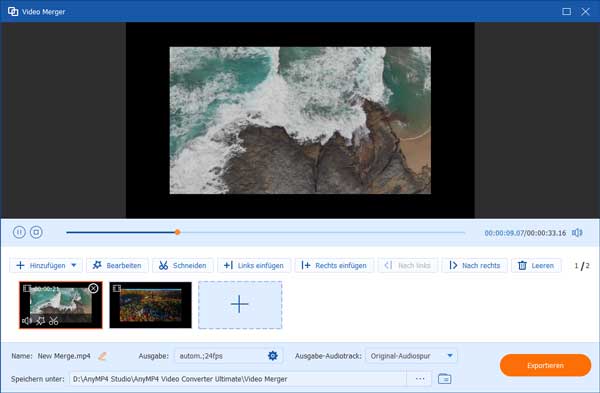The width and height of the screenshot is (600, 393).
Task: Maximize the Video Merger window
Action: point(566,11)
